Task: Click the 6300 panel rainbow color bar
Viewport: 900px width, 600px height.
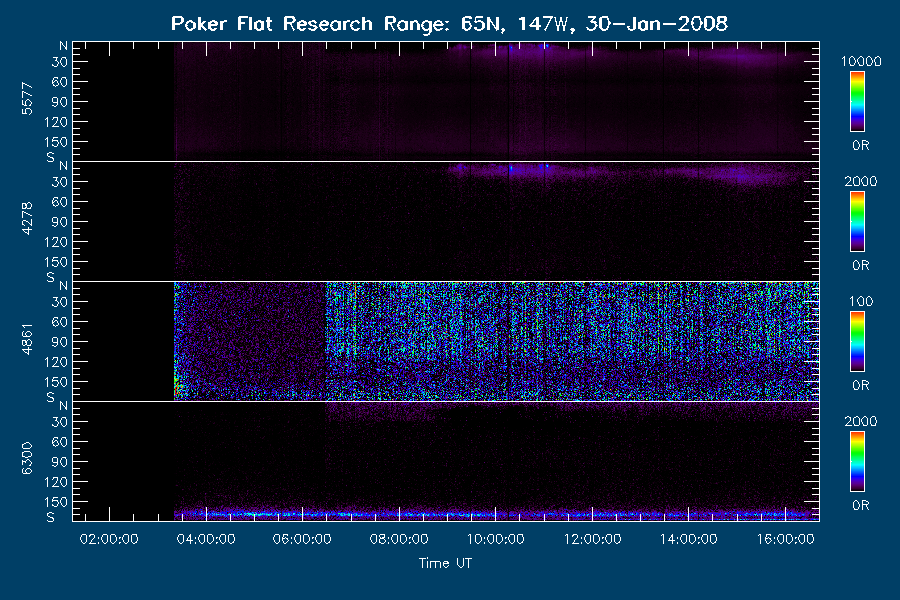Action: [858, 462]
